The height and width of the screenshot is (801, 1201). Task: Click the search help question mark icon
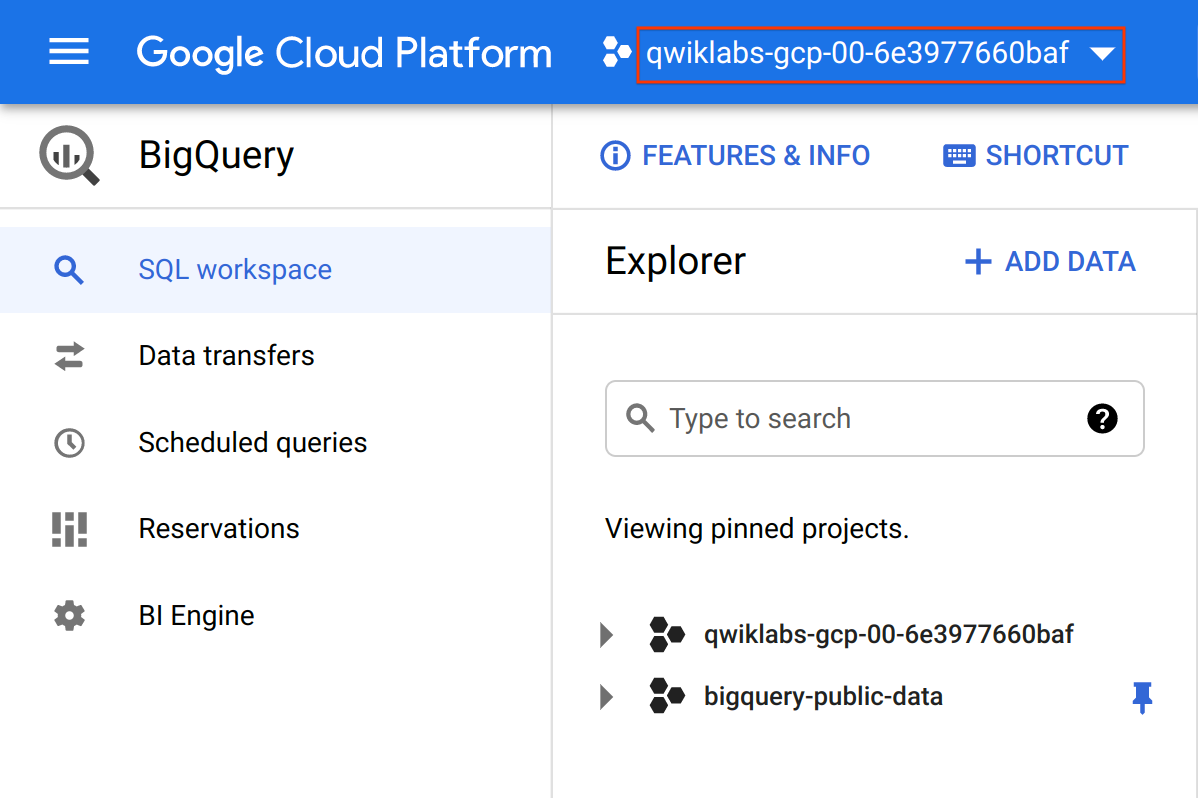pos(1101,418)
